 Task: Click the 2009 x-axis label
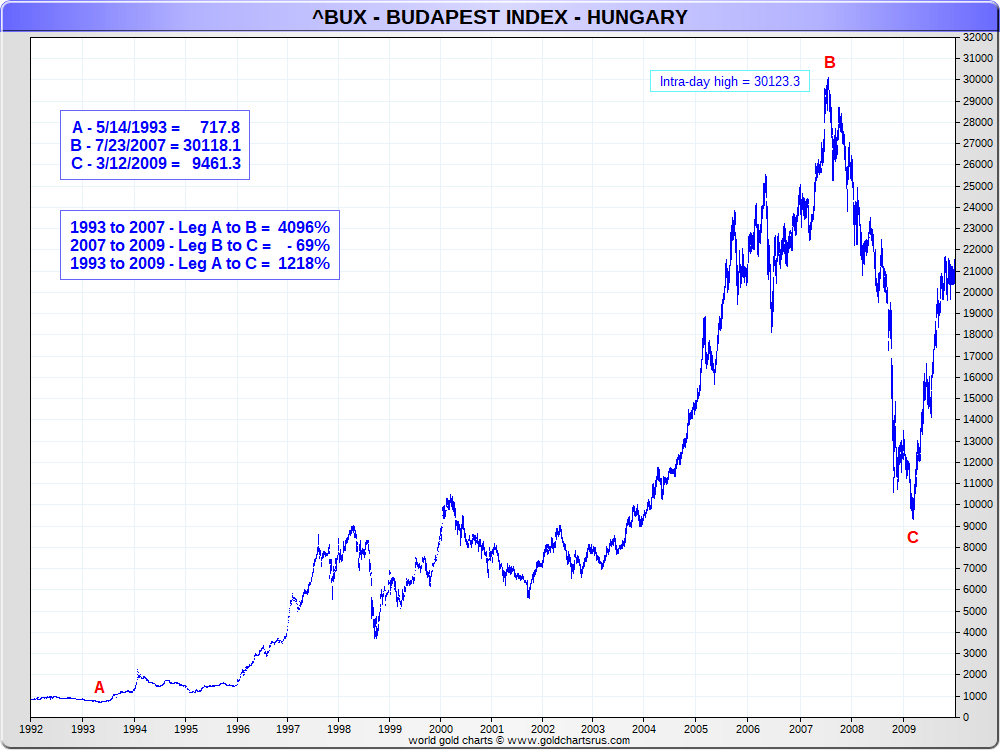(x=903, y=728)
